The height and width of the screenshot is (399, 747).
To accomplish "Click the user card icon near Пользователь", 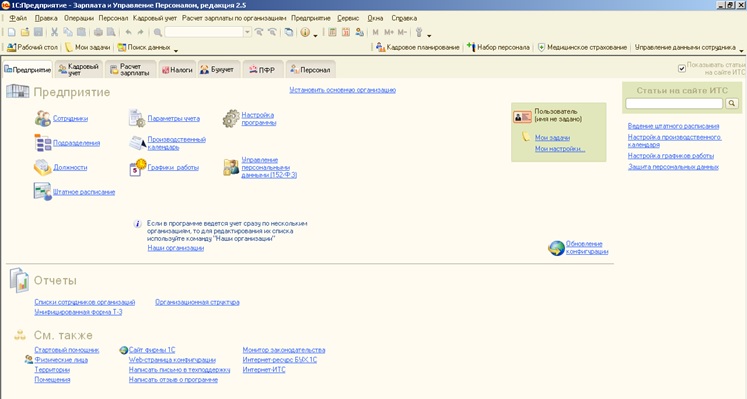I will click(522, 116).
